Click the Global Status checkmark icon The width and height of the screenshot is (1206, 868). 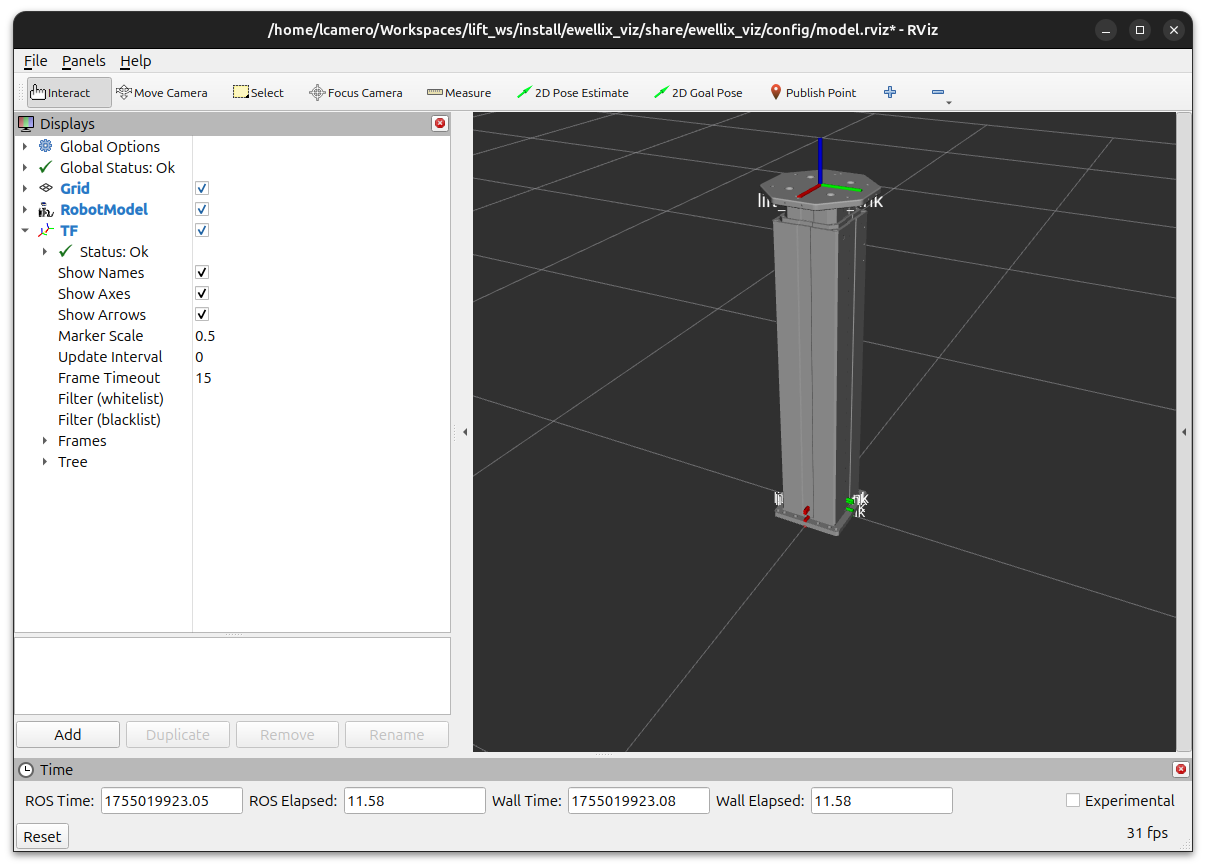click(46, 167)
